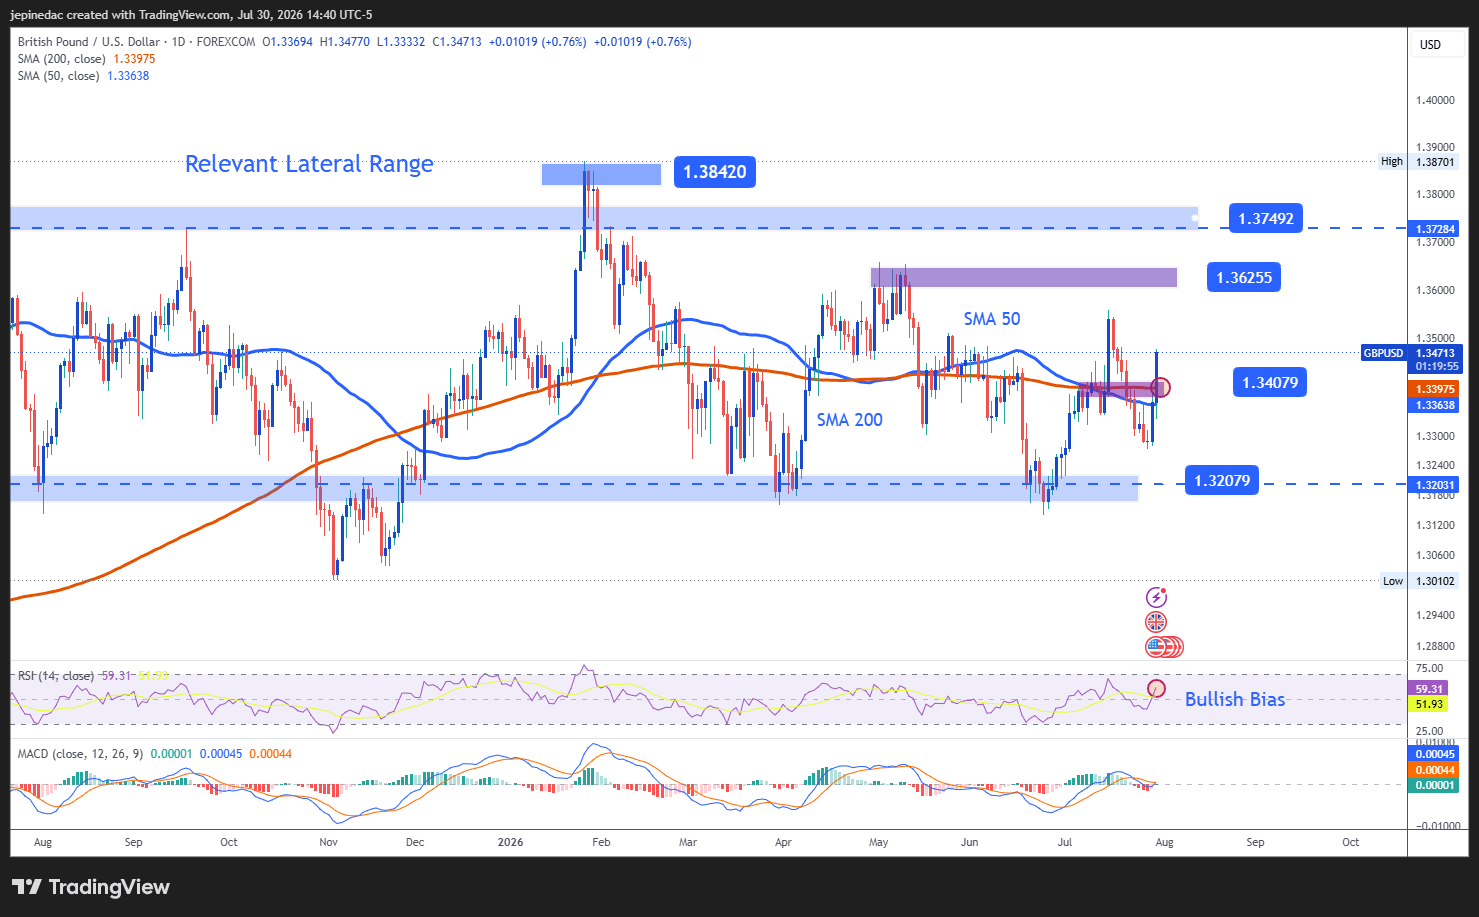
Task: Select the purple resistance zone near 1.36255
Action: 1024,277
